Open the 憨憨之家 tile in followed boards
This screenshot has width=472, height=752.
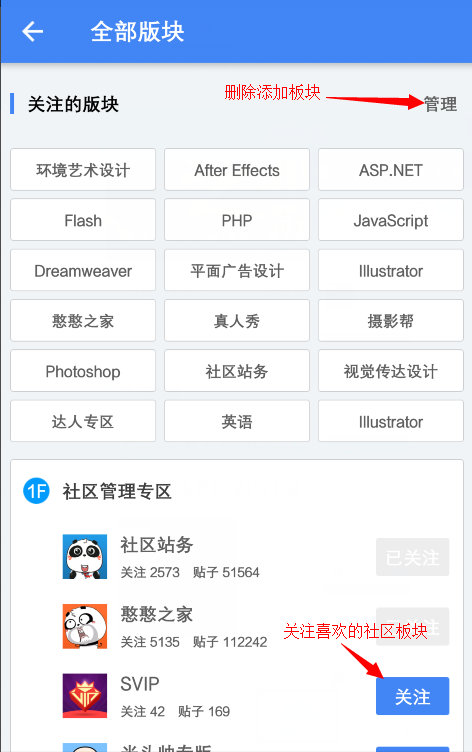[x=83, y=321]
